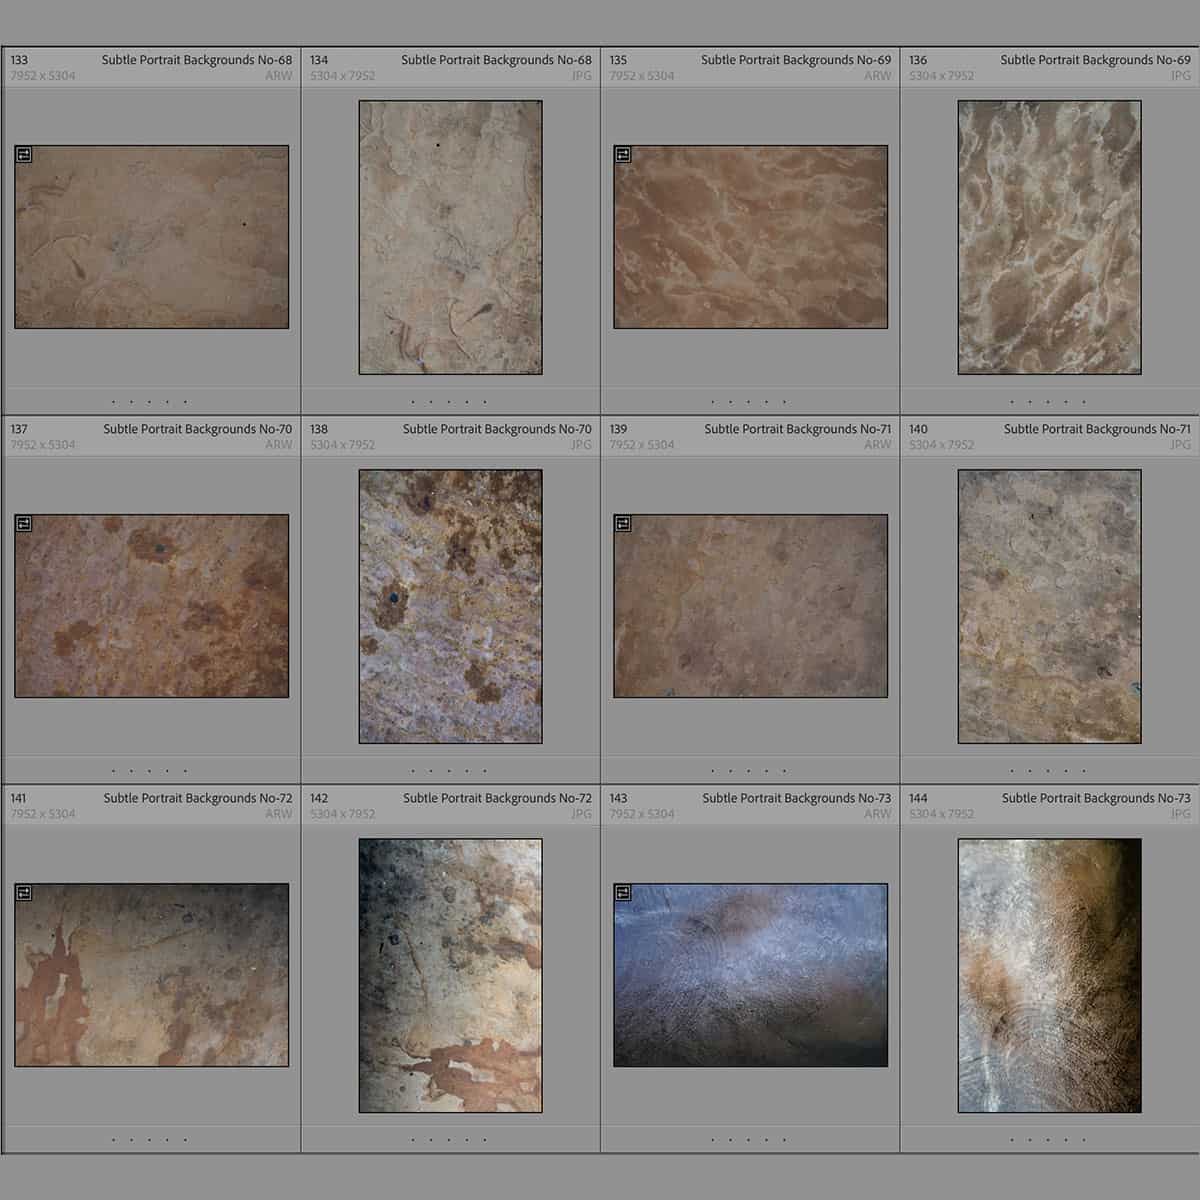Set star rating under thumbnail 144

(1048, 1139)
